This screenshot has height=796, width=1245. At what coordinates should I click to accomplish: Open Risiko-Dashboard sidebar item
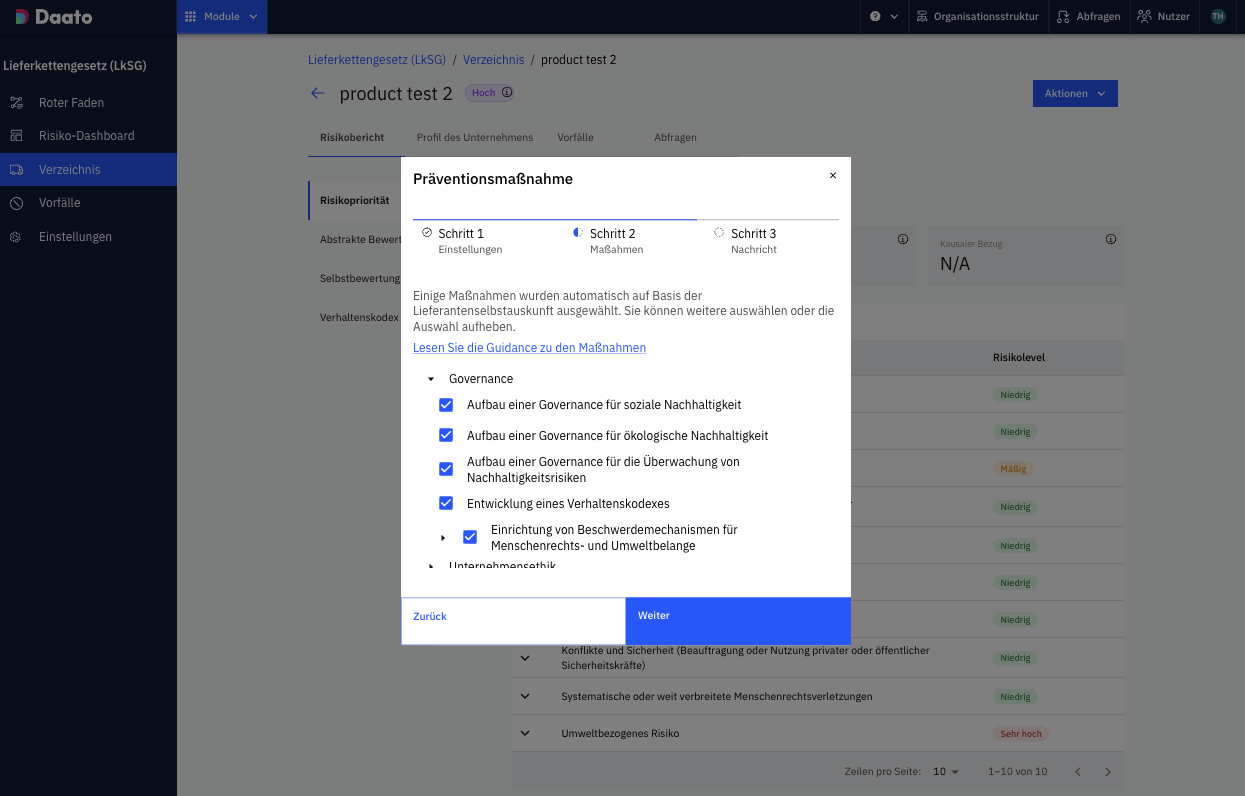(x=88, y=136)
